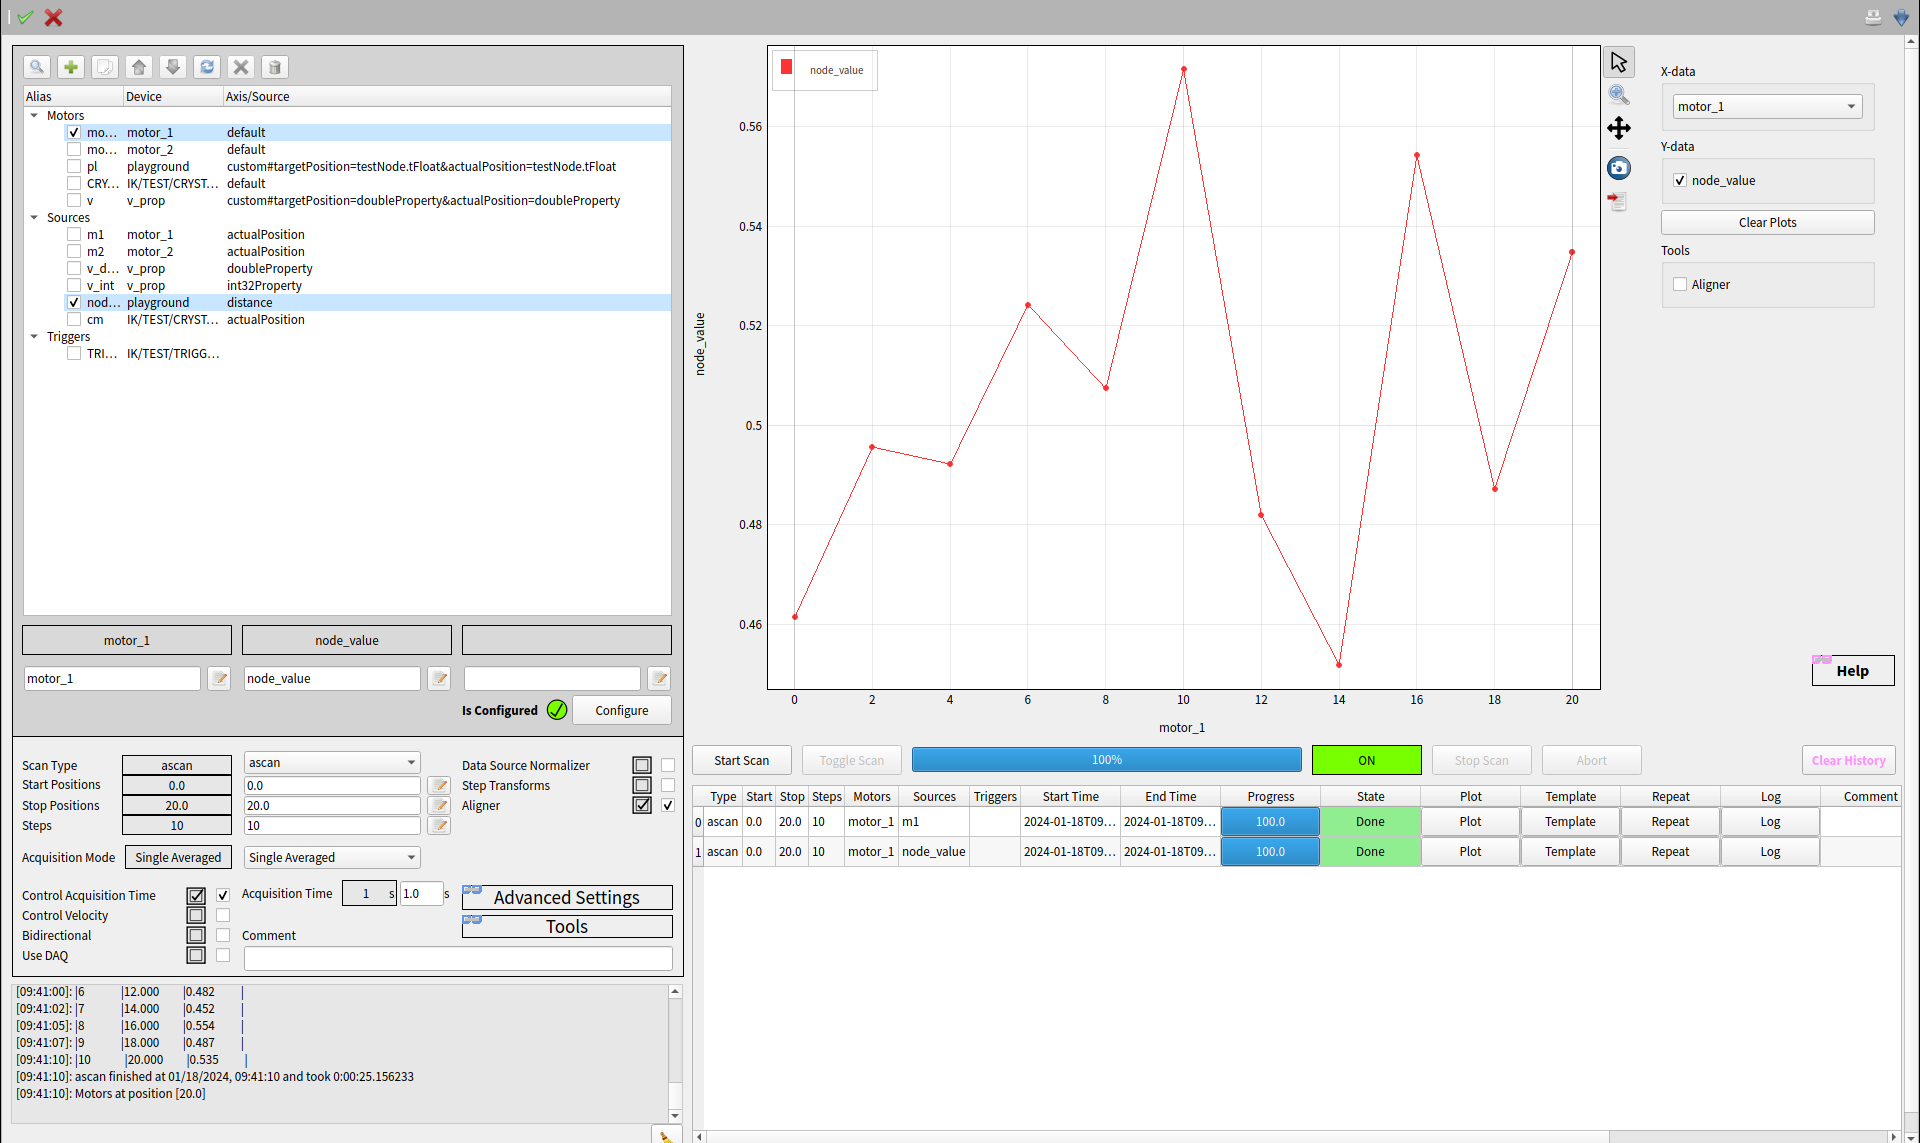This screenshot has height=1143, width=1920.
Task: Click the edit icon for Steps
Action: 439,826
